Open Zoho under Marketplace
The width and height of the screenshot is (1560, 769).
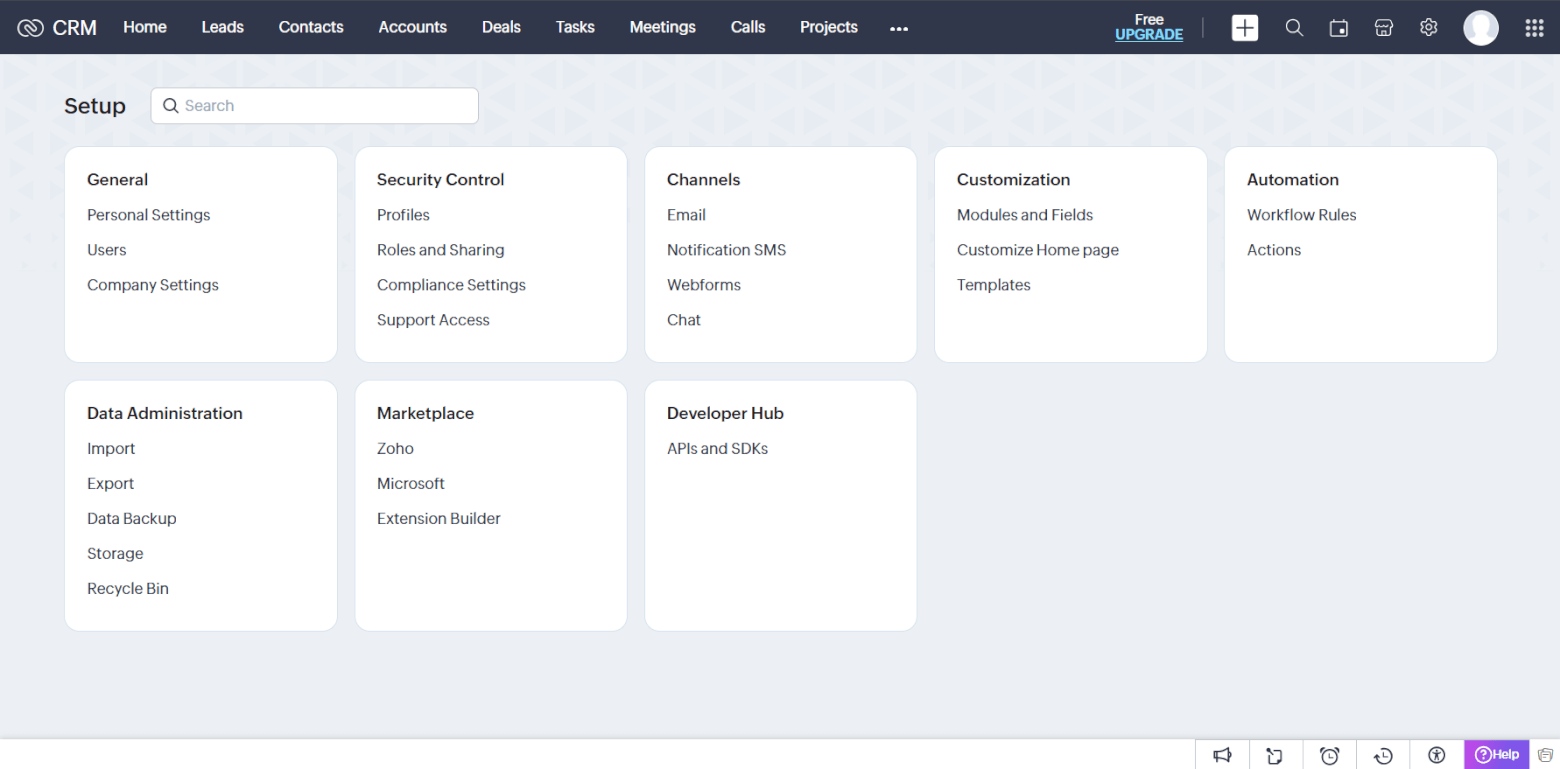pos(395,449)
